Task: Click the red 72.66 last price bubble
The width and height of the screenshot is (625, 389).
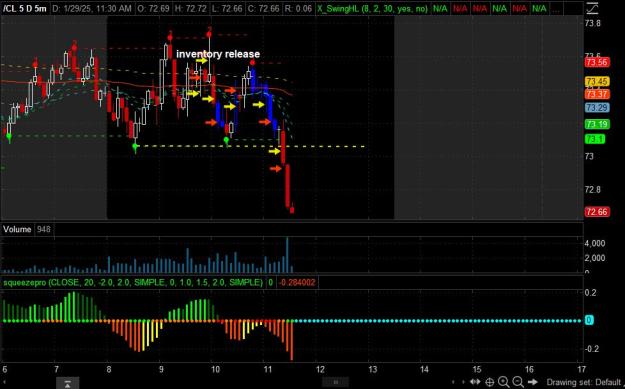Action: coord(597,212)
